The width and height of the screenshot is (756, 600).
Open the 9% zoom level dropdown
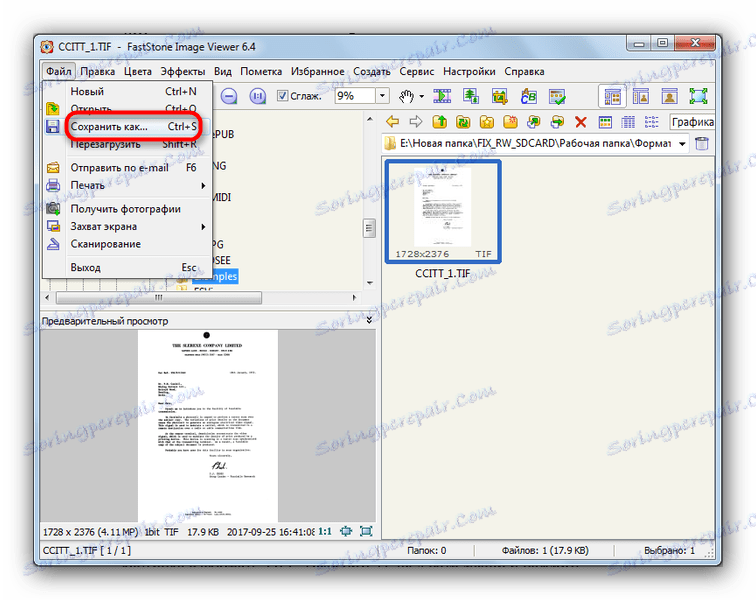tap(382, 95)
